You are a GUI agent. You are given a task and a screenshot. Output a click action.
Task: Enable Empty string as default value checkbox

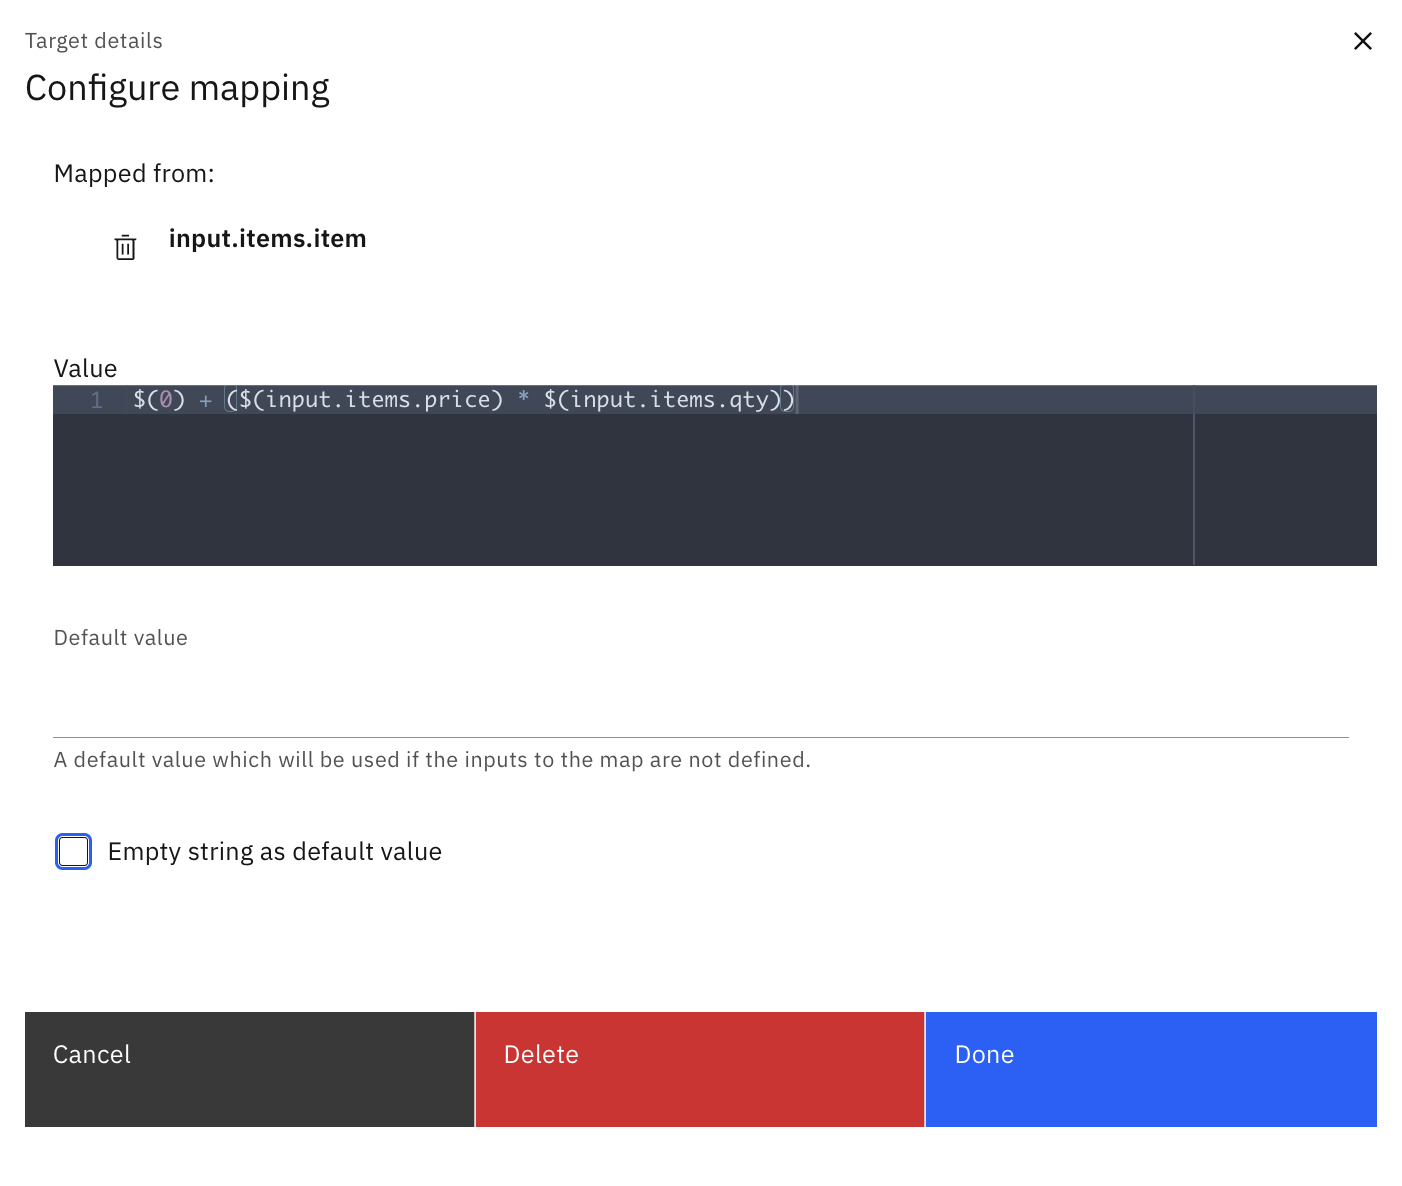pos(74,852)
